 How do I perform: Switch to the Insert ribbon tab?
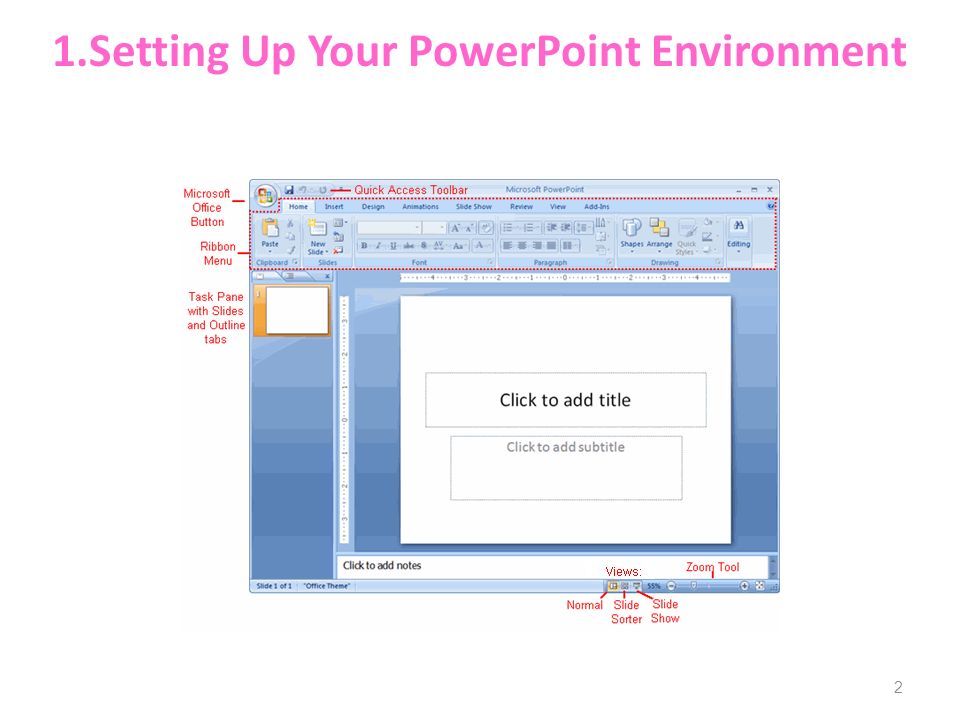pyautogui.click(x=334, y=206)
